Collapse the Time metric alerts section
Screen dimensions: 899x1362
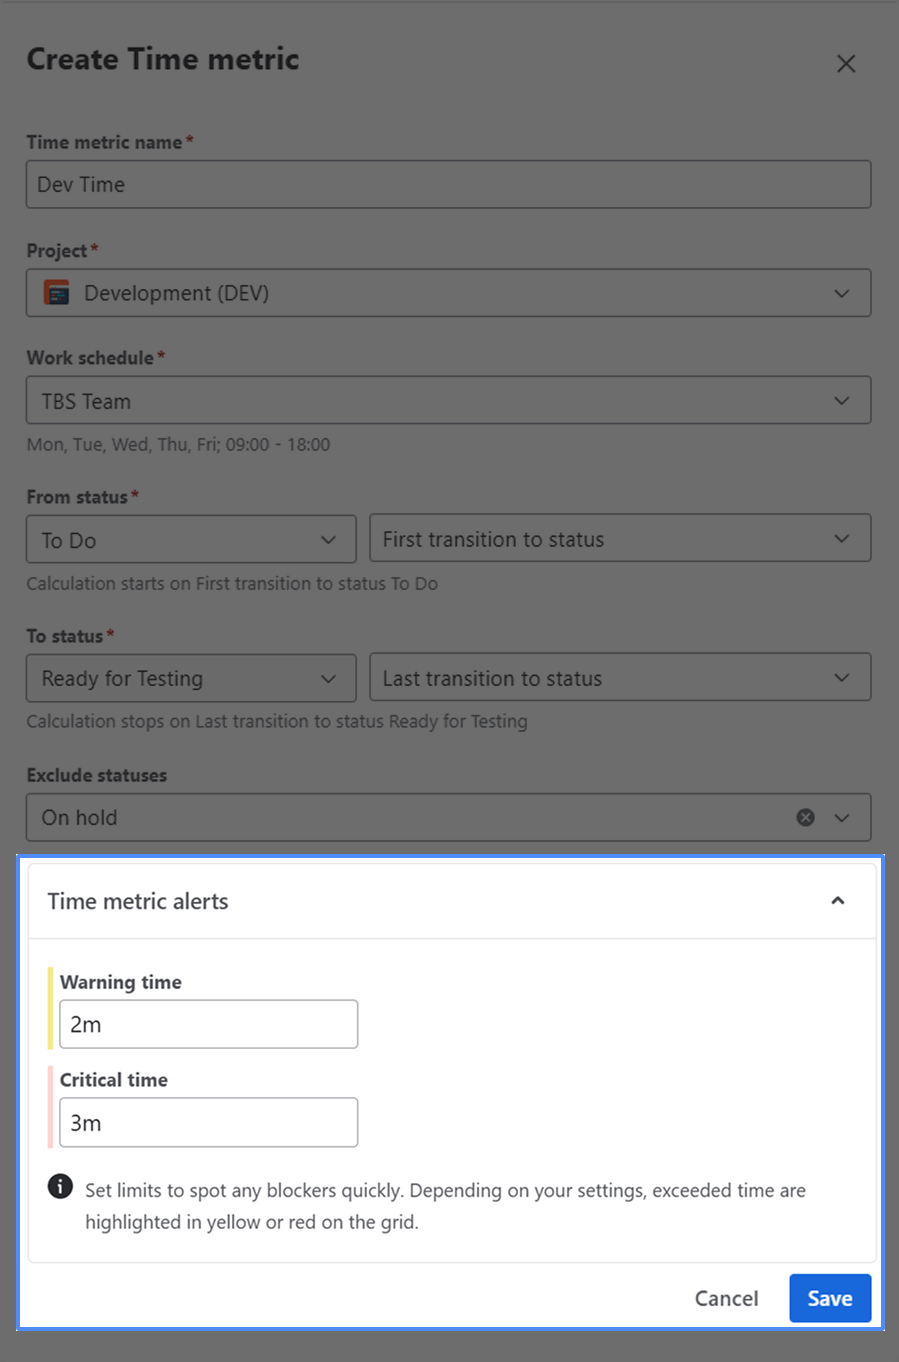837,901
